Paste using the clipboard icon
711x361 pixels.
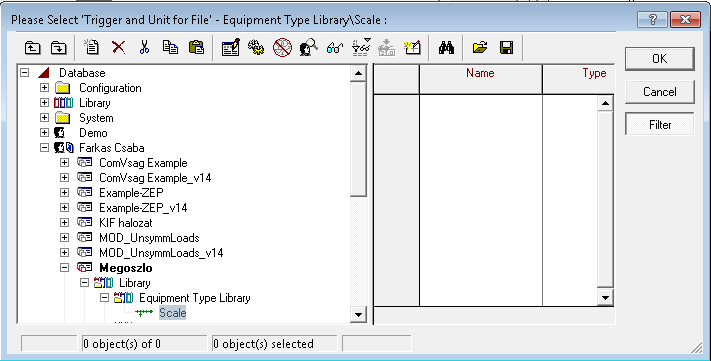(x=196, y=47)
